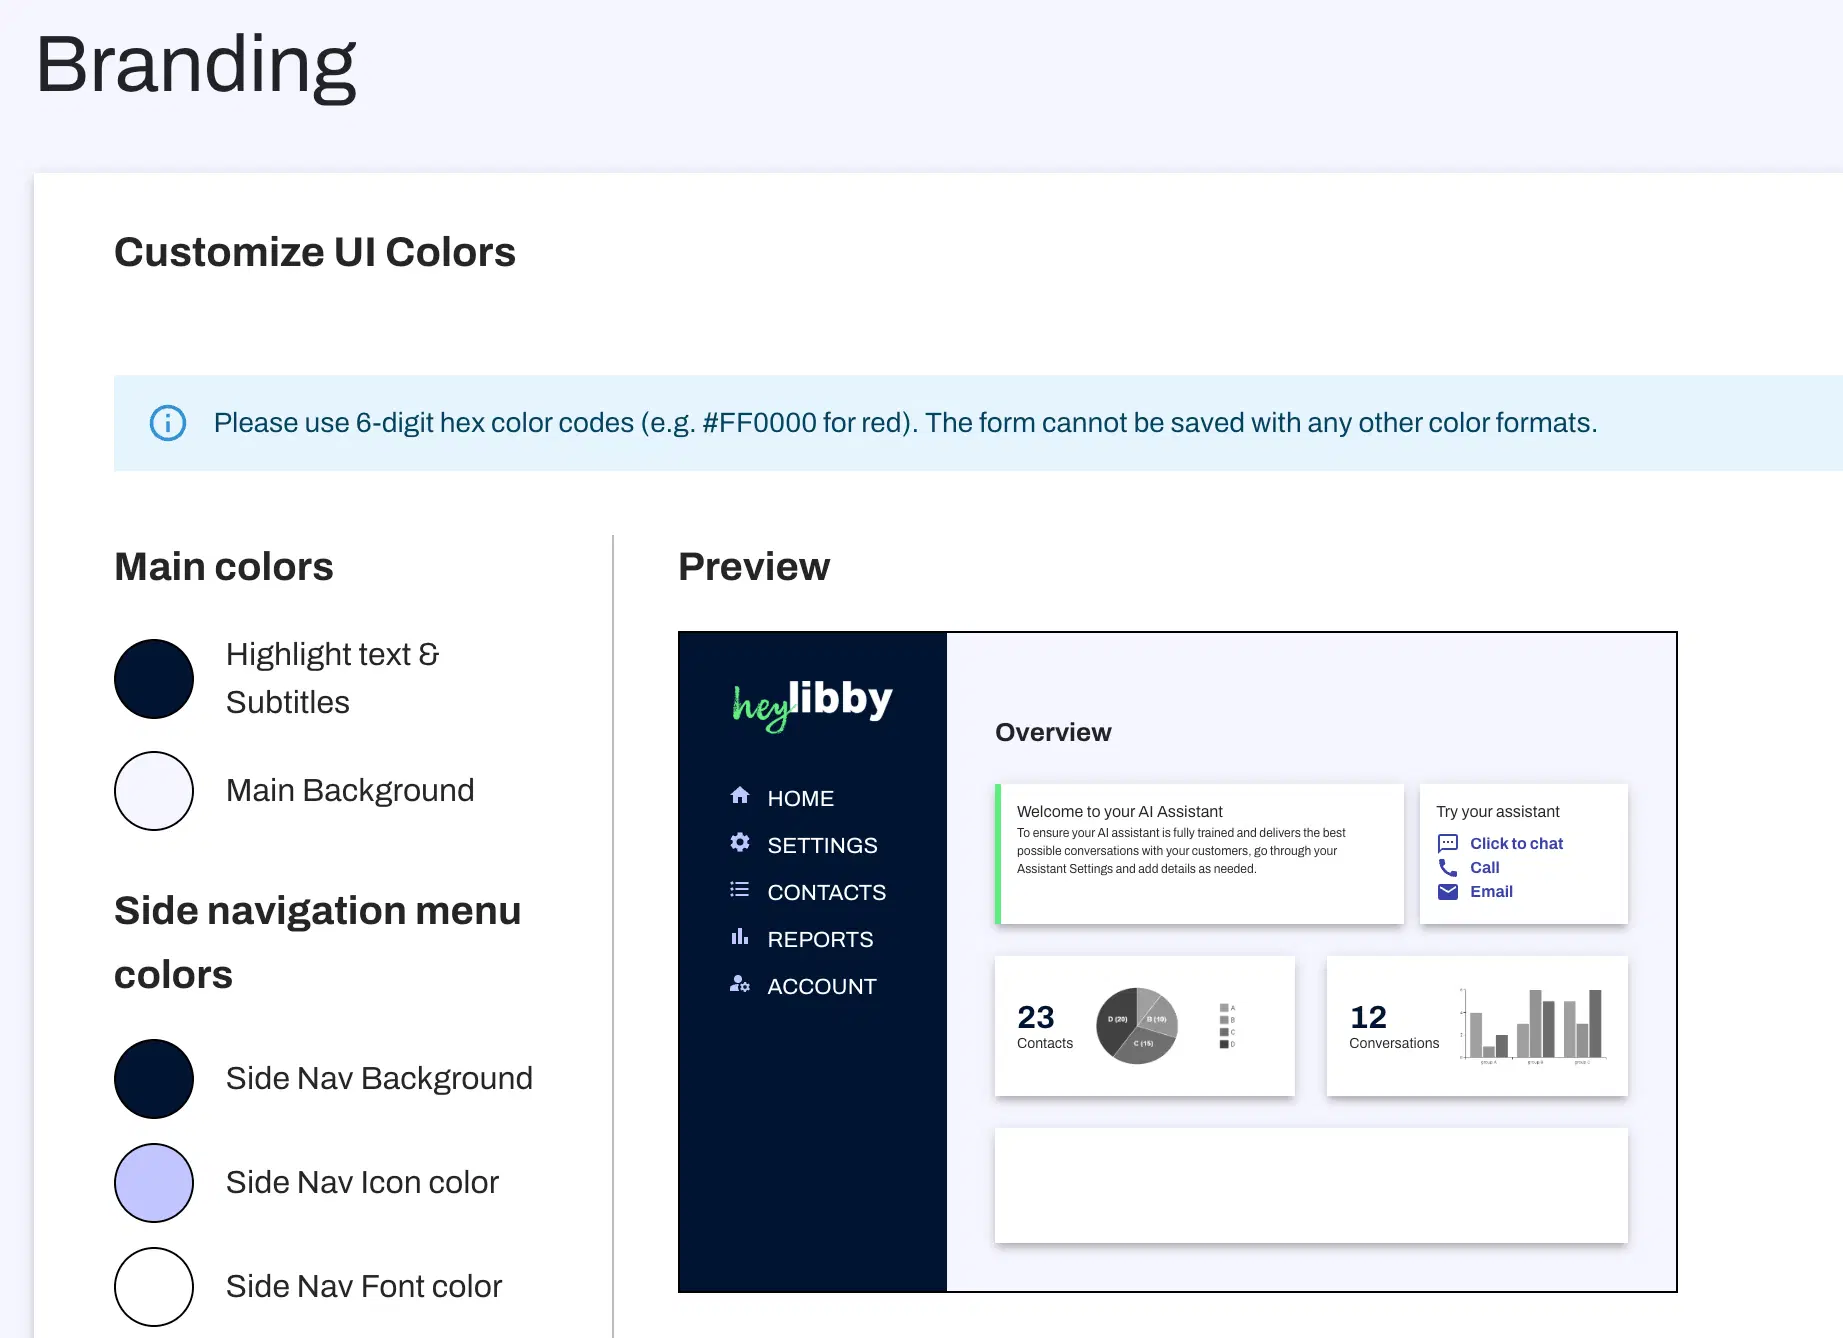Image resolution: width=1843 pixels, height=1338 pixels.
Task: Select REPORTS from the preview menu
Action: tap(820, 938)
